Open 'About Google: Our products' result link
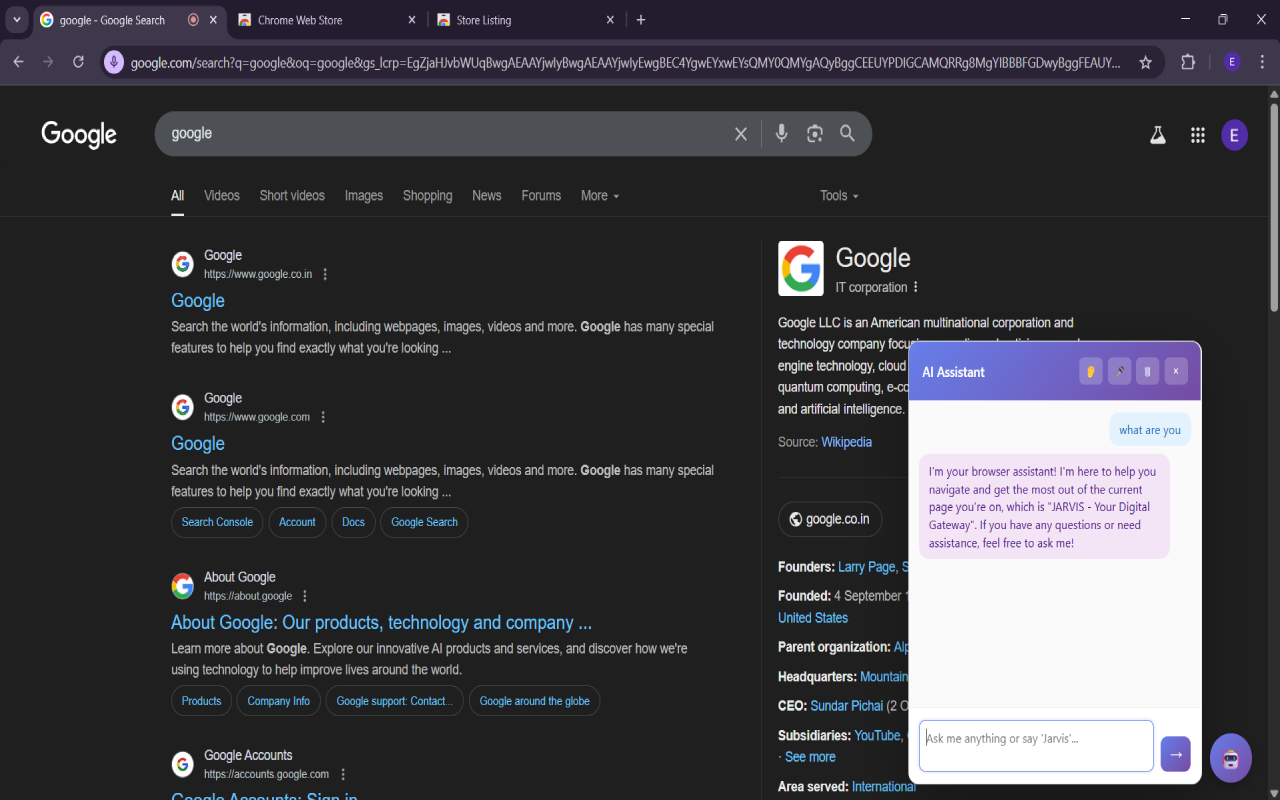1280x800 pixels. click(382, 623)
